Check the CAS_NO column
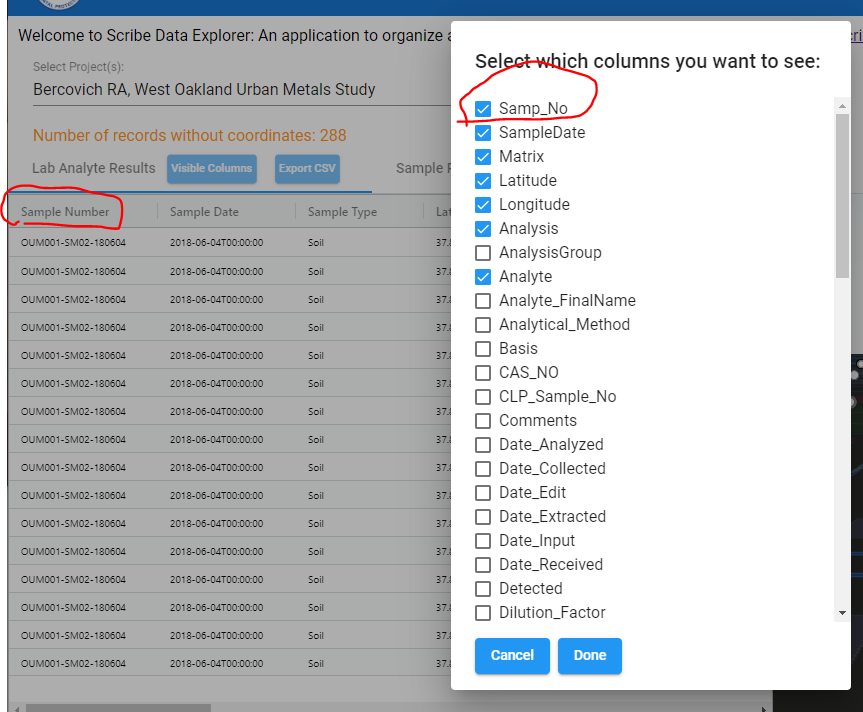 click(484, 372)
